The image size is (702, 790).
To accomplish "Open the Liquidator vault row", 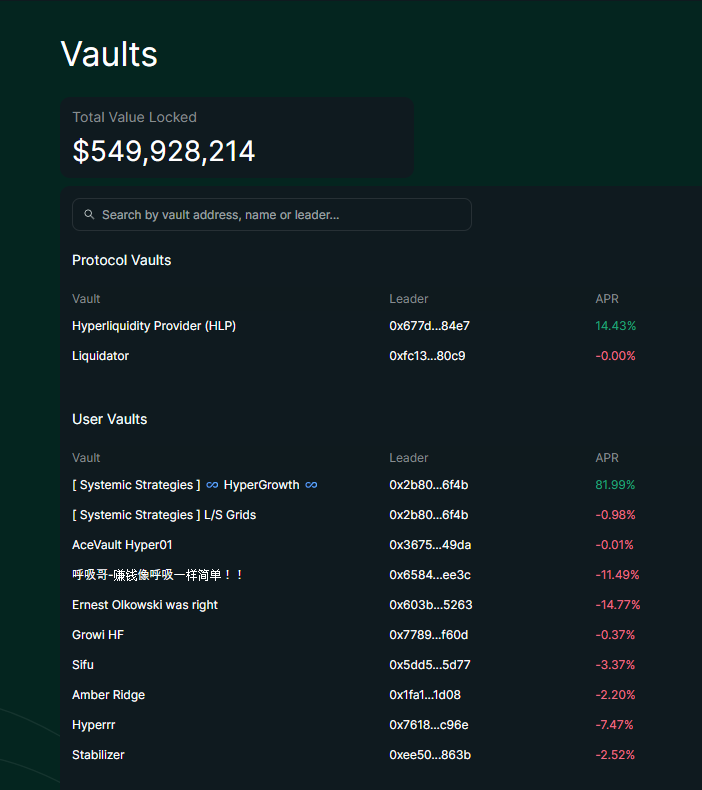I will [x=100, y=356].
